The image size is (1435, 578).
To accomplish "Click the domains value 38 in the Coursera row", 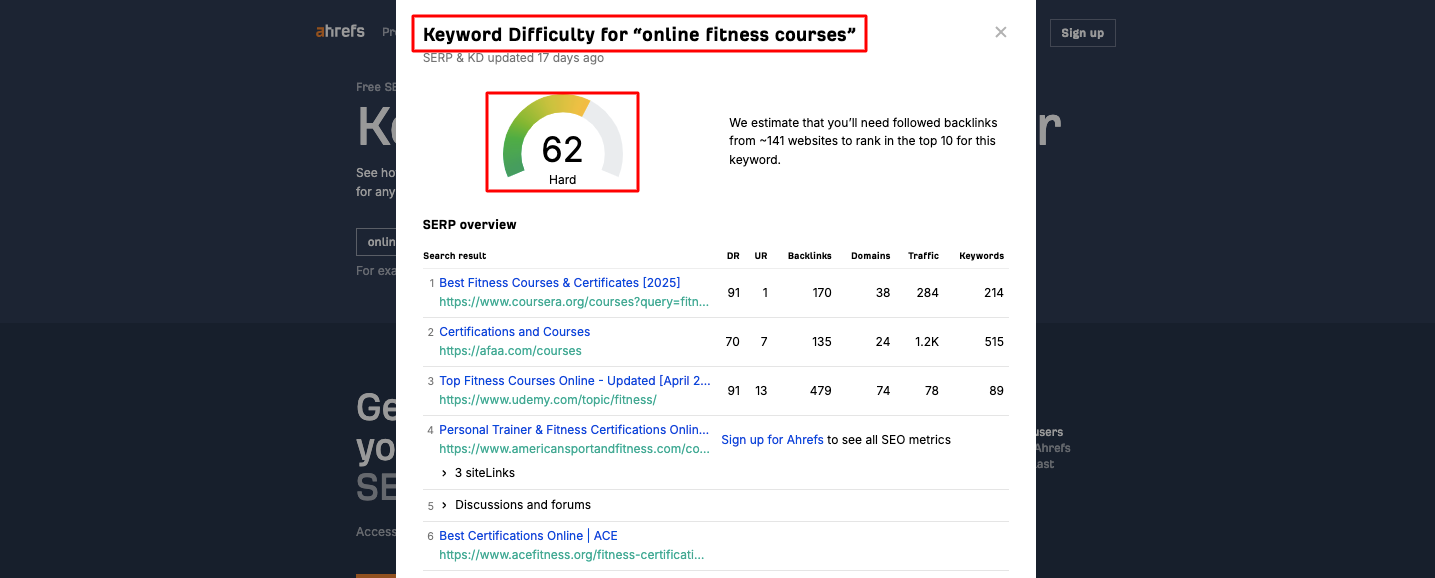I will coord(883,293).
